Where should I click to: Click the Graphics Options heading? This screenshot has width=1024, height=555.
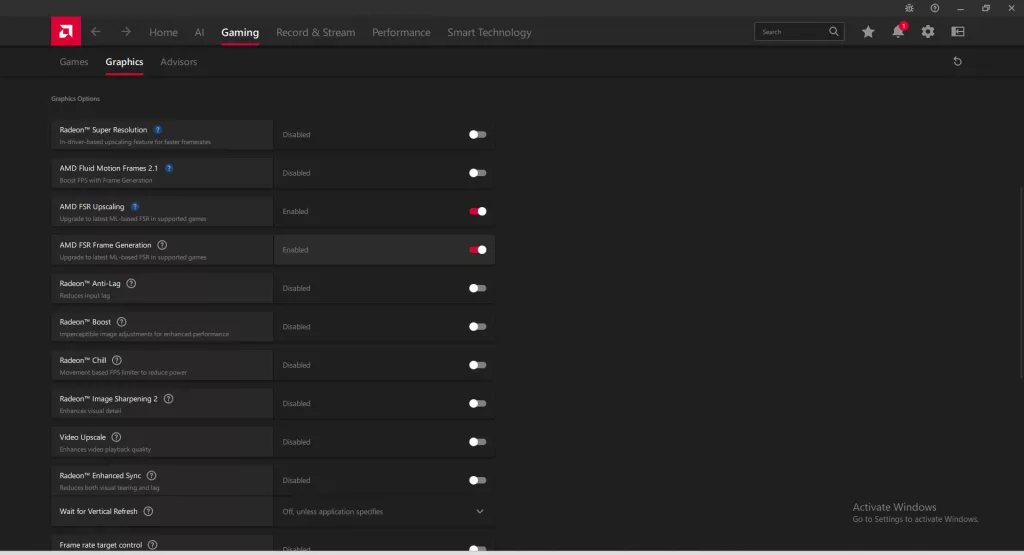[x=75, y=99]
